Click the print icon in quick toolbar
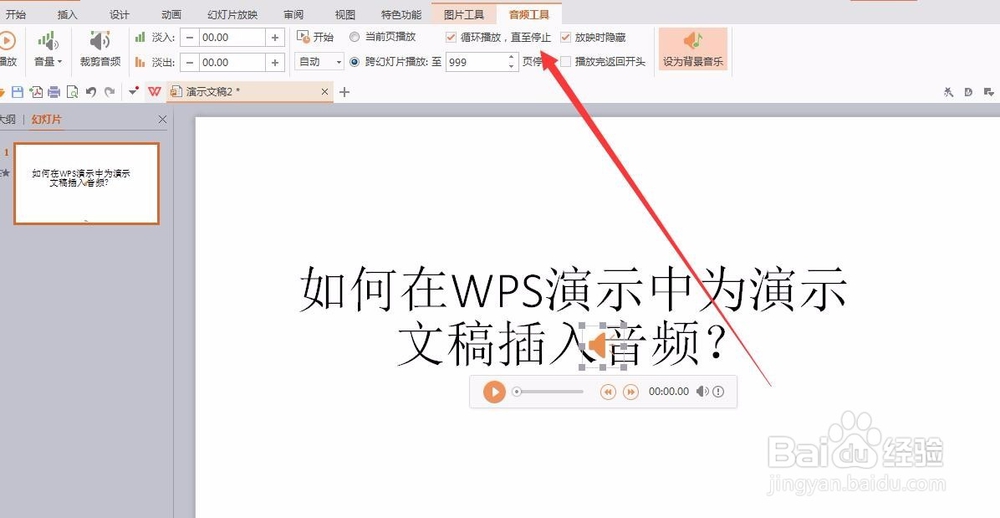1000x518 pixels. (x=54, y=92)
